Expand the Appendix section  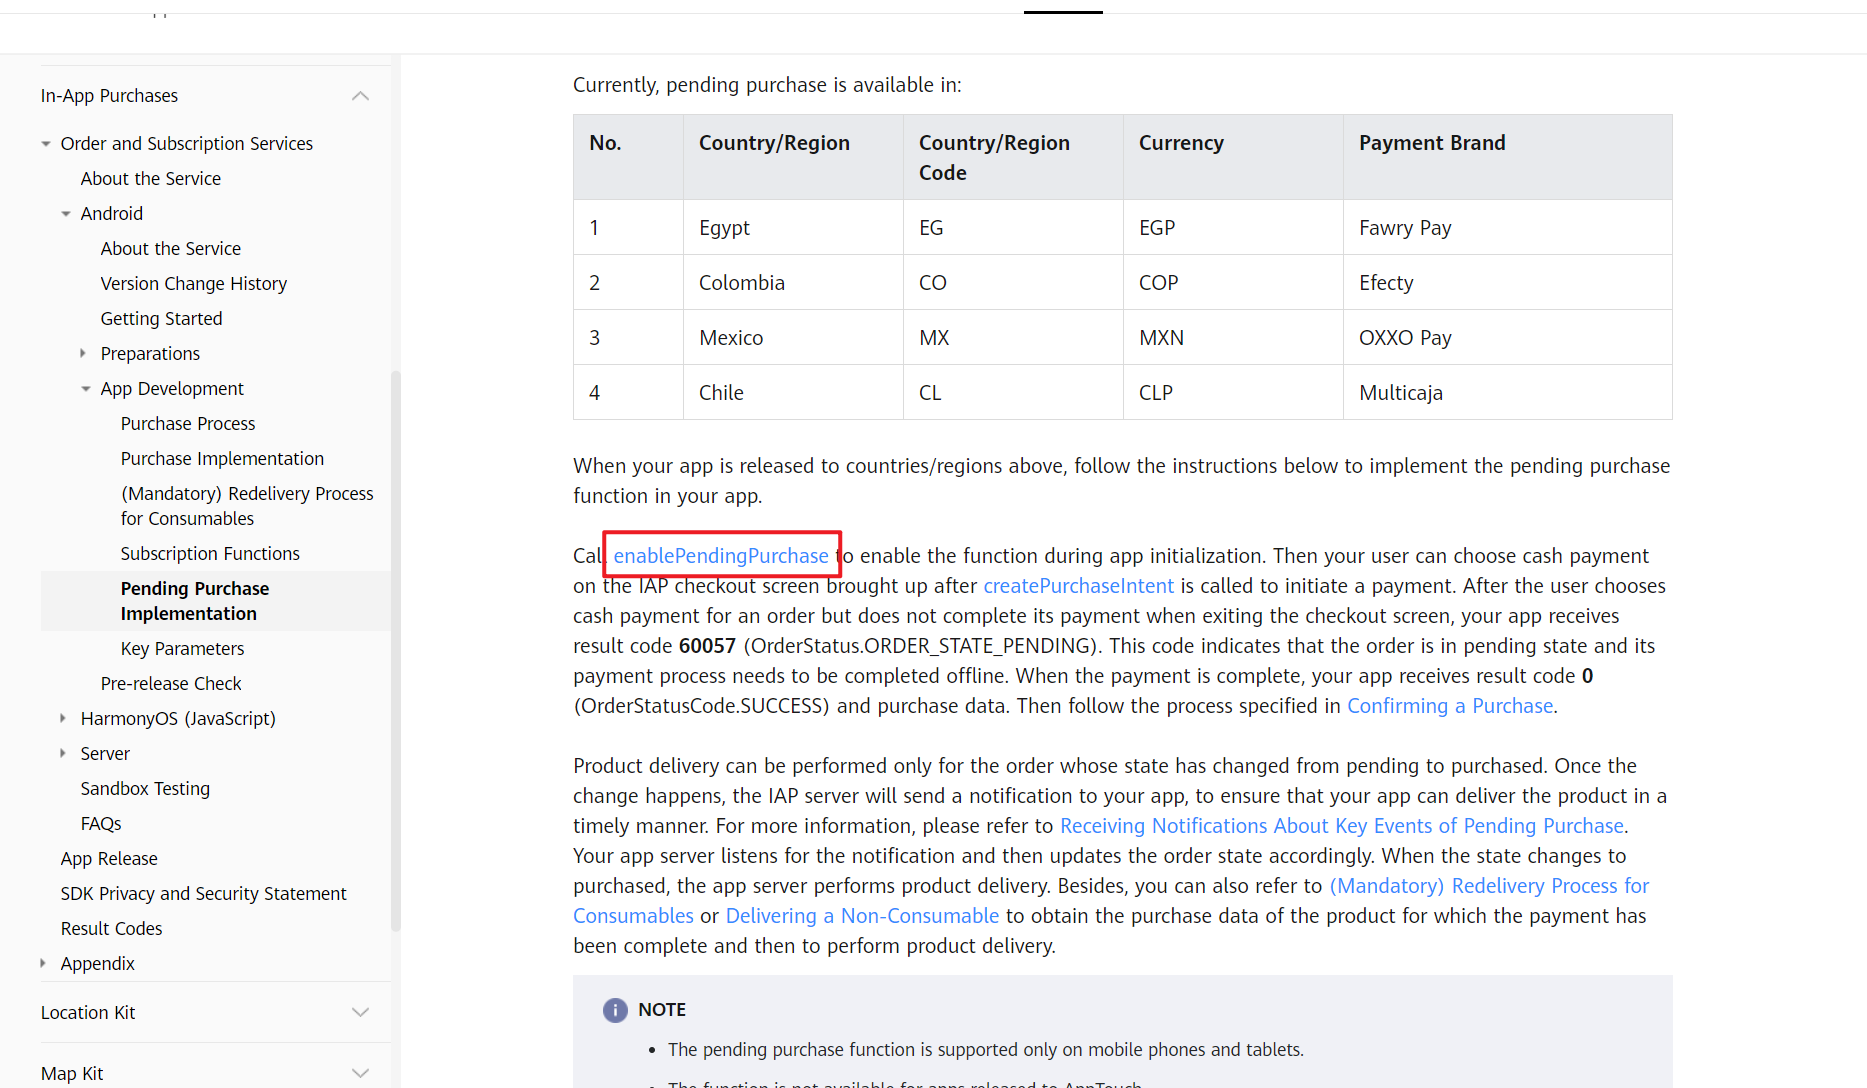[43, 963]
